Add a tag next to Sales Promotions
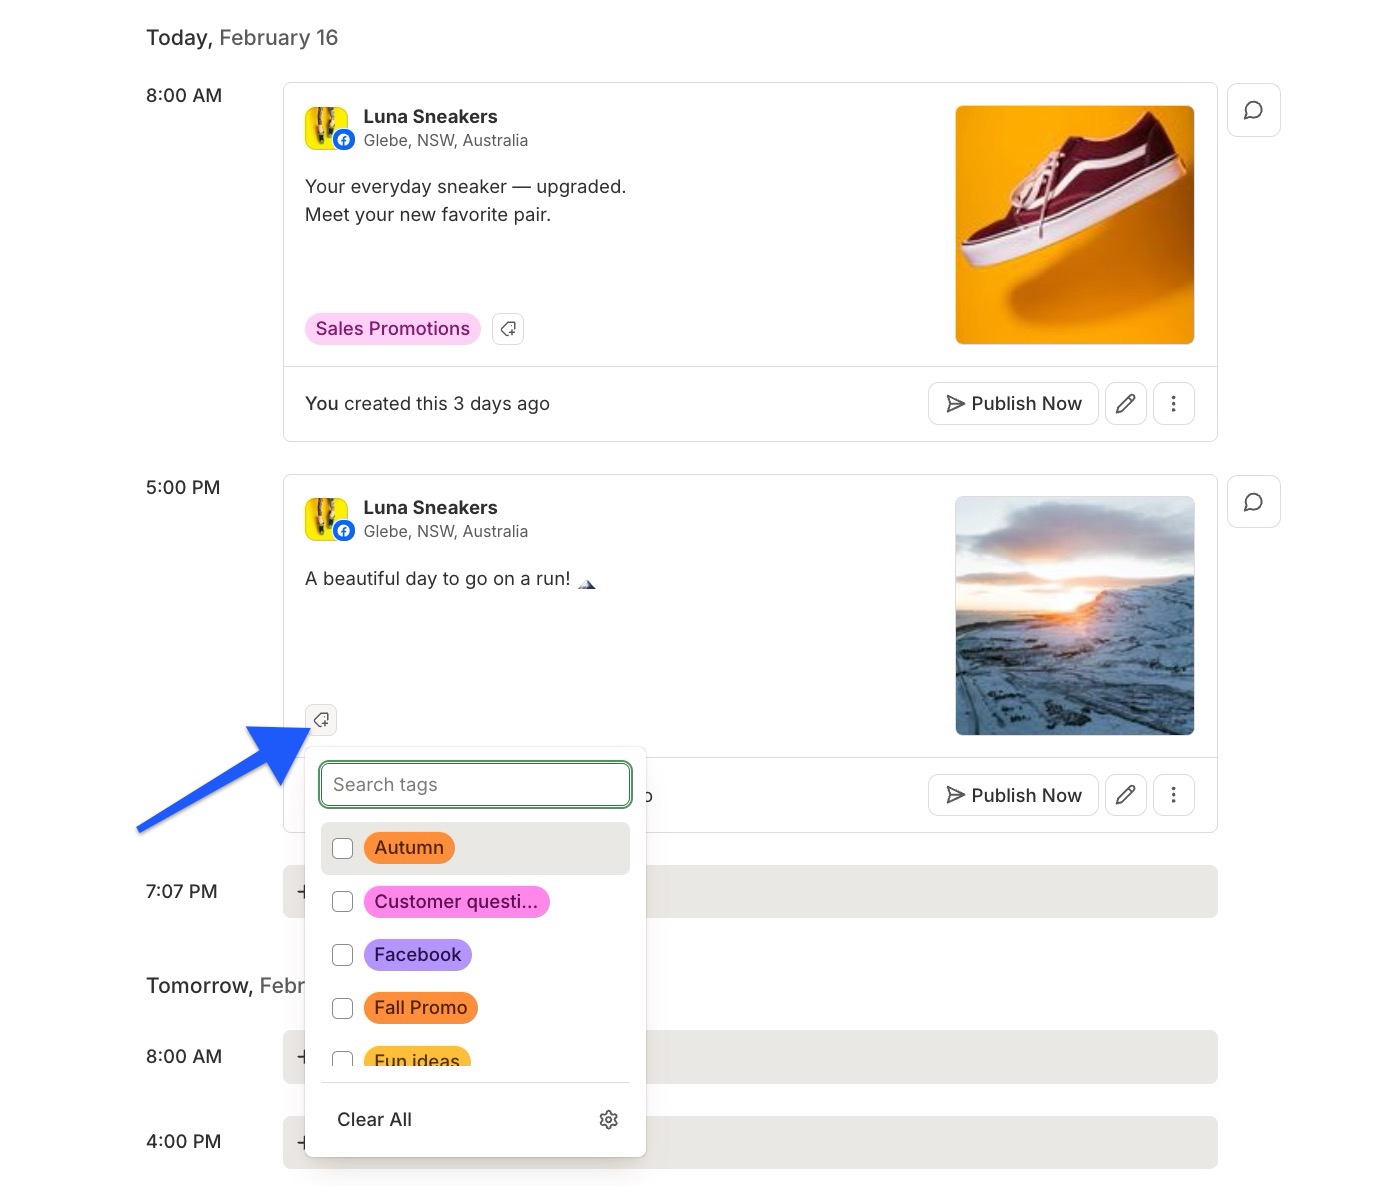 point(508,328)
